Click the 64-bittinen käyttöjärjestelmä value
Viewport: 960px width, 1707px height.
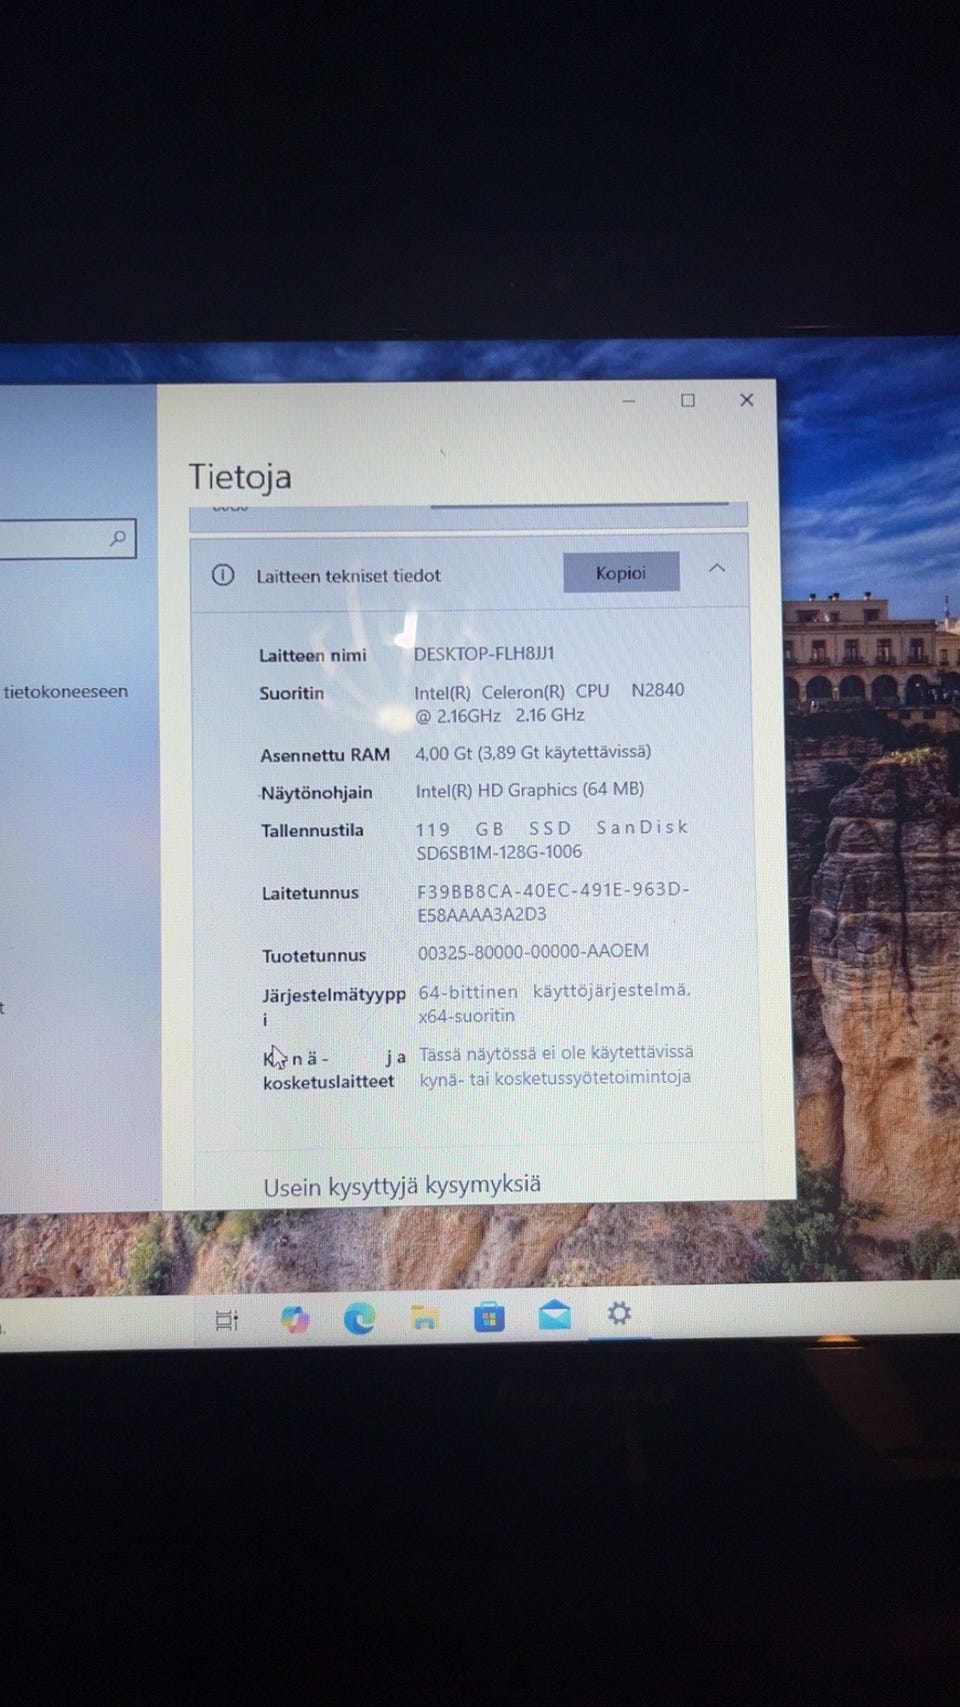[x=554, y=1003]
